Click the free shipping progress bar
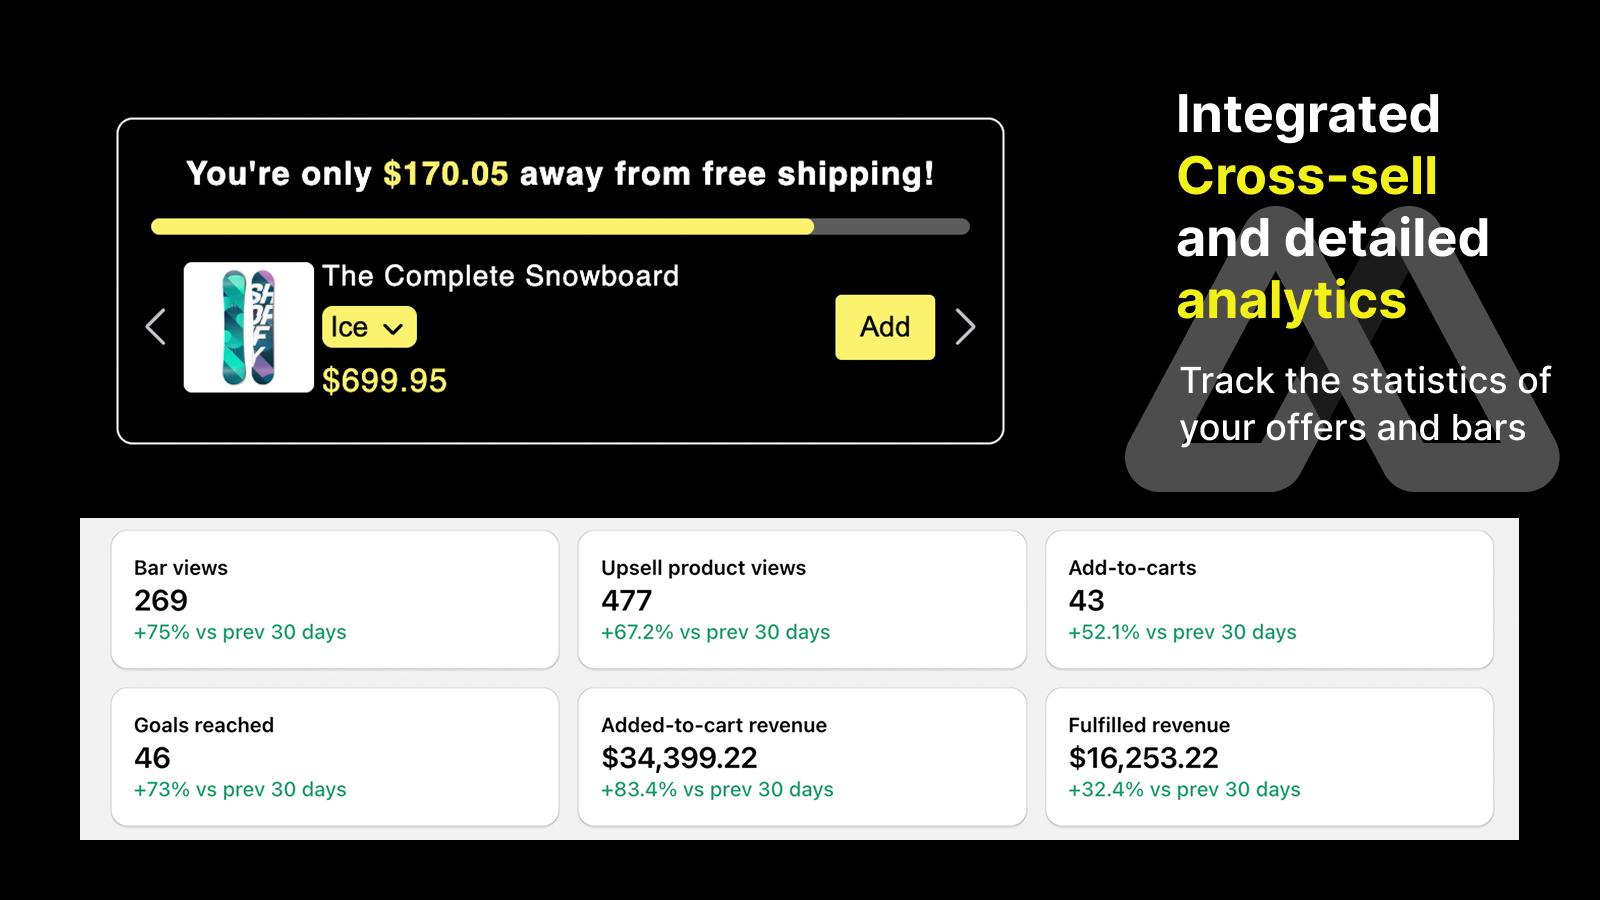 tap(560, 227)
